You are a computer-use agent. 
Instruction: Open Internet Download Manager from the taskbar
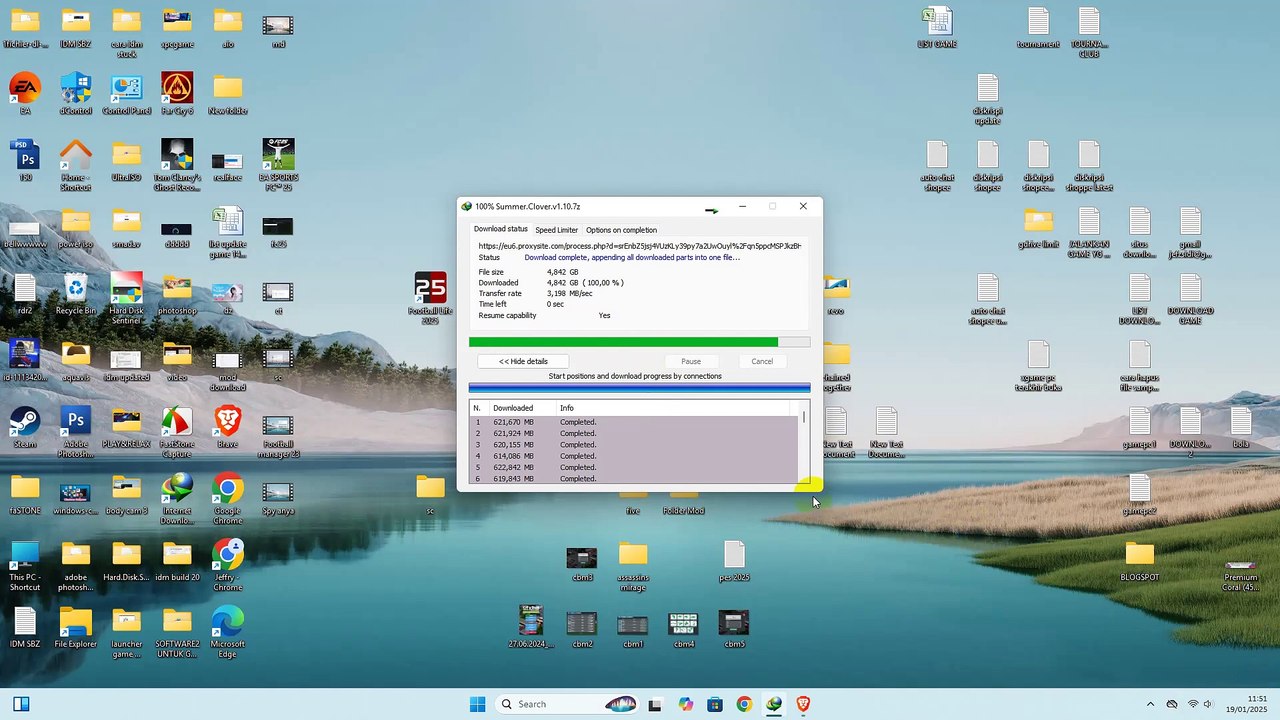click(x=774, y=704)
